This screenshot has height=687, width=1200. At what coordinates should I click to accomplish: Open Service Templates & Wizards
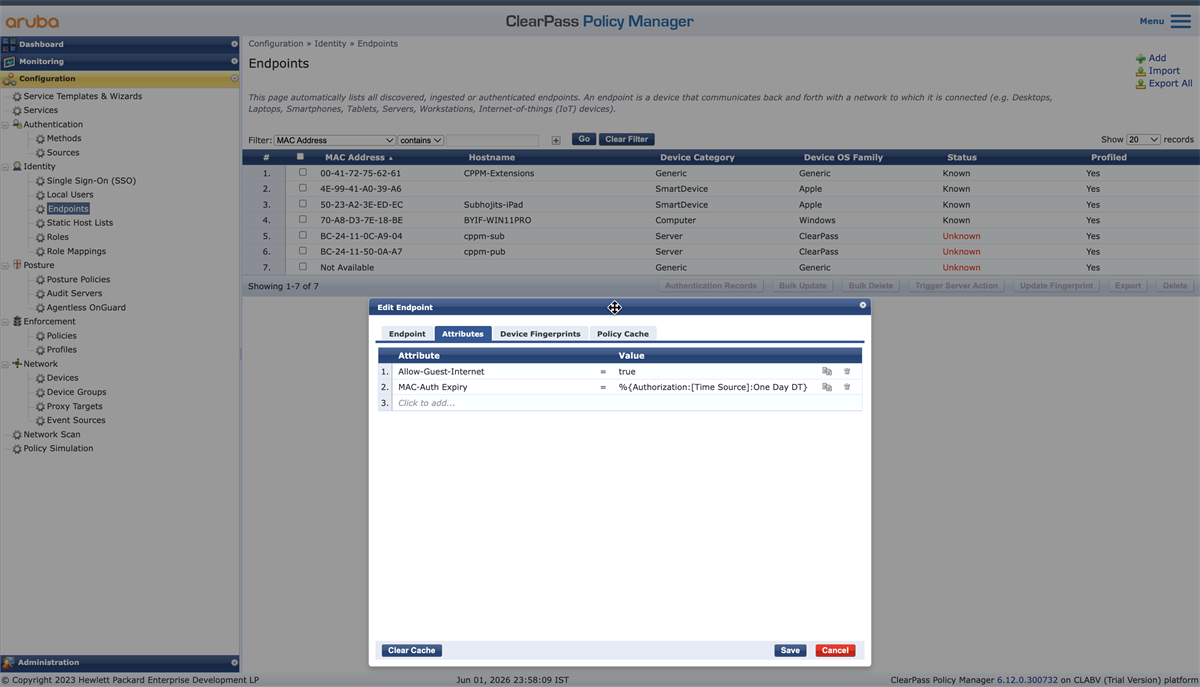(83, 96)
